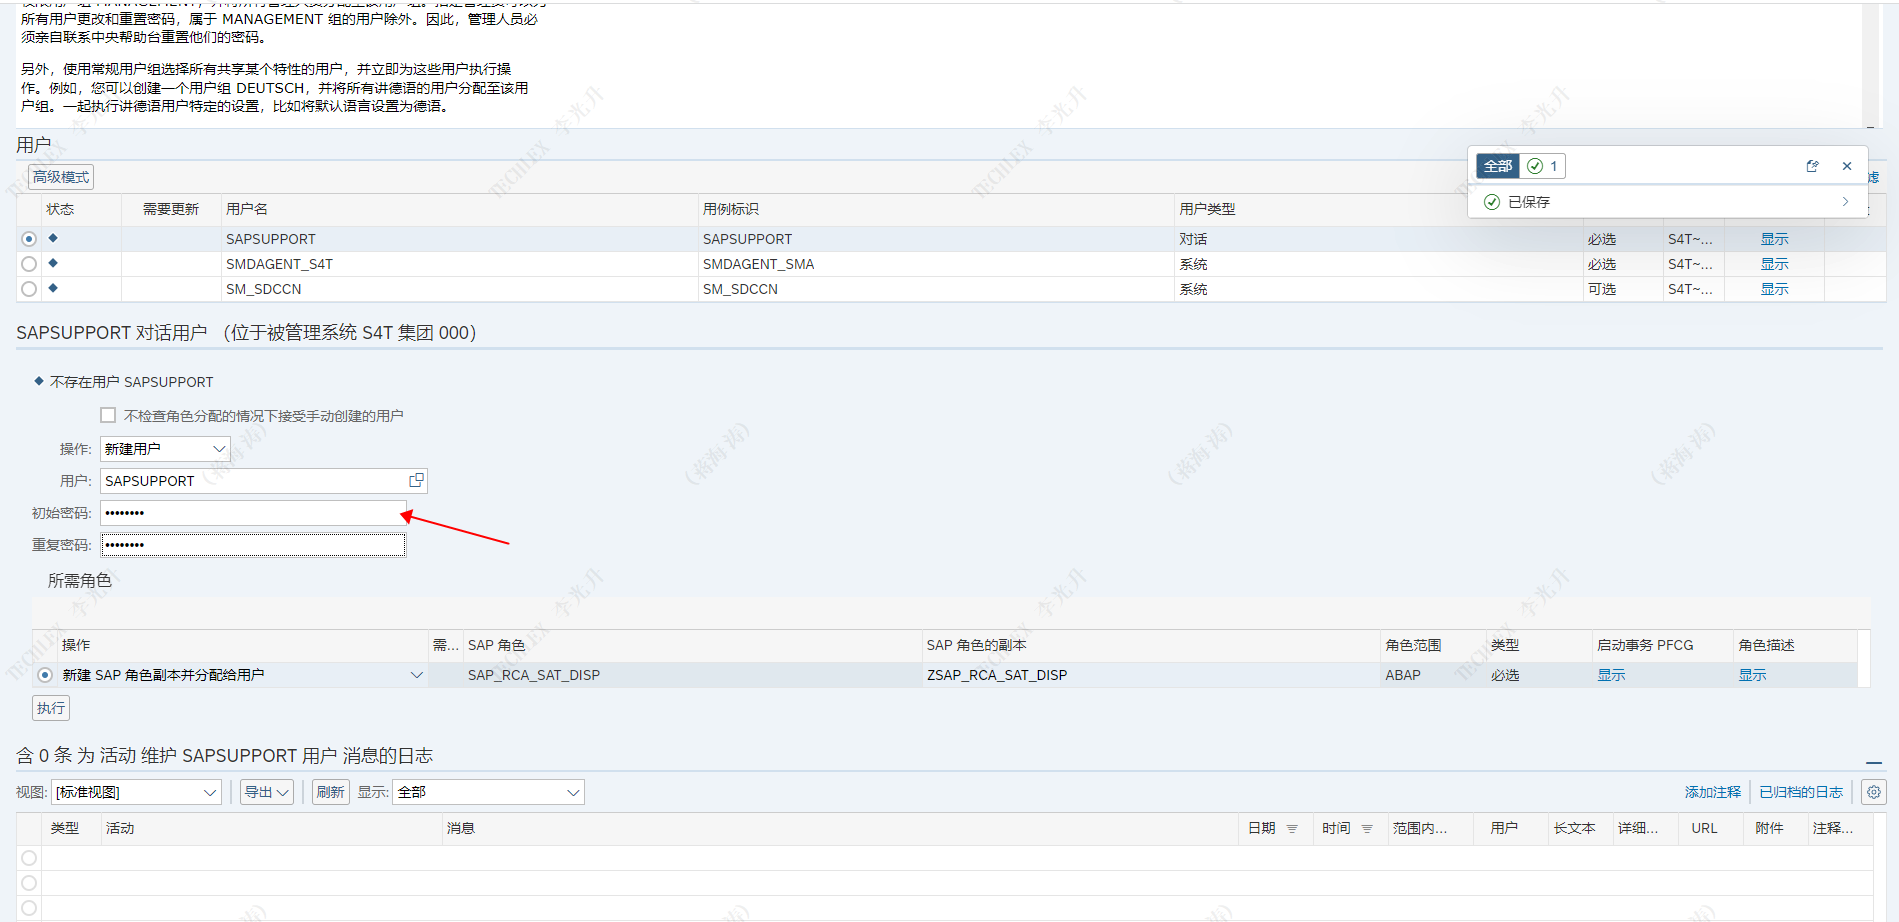1899x922 pixels.
Task: Select the 全部 tab in message popup
Action: pos(1497,166)
